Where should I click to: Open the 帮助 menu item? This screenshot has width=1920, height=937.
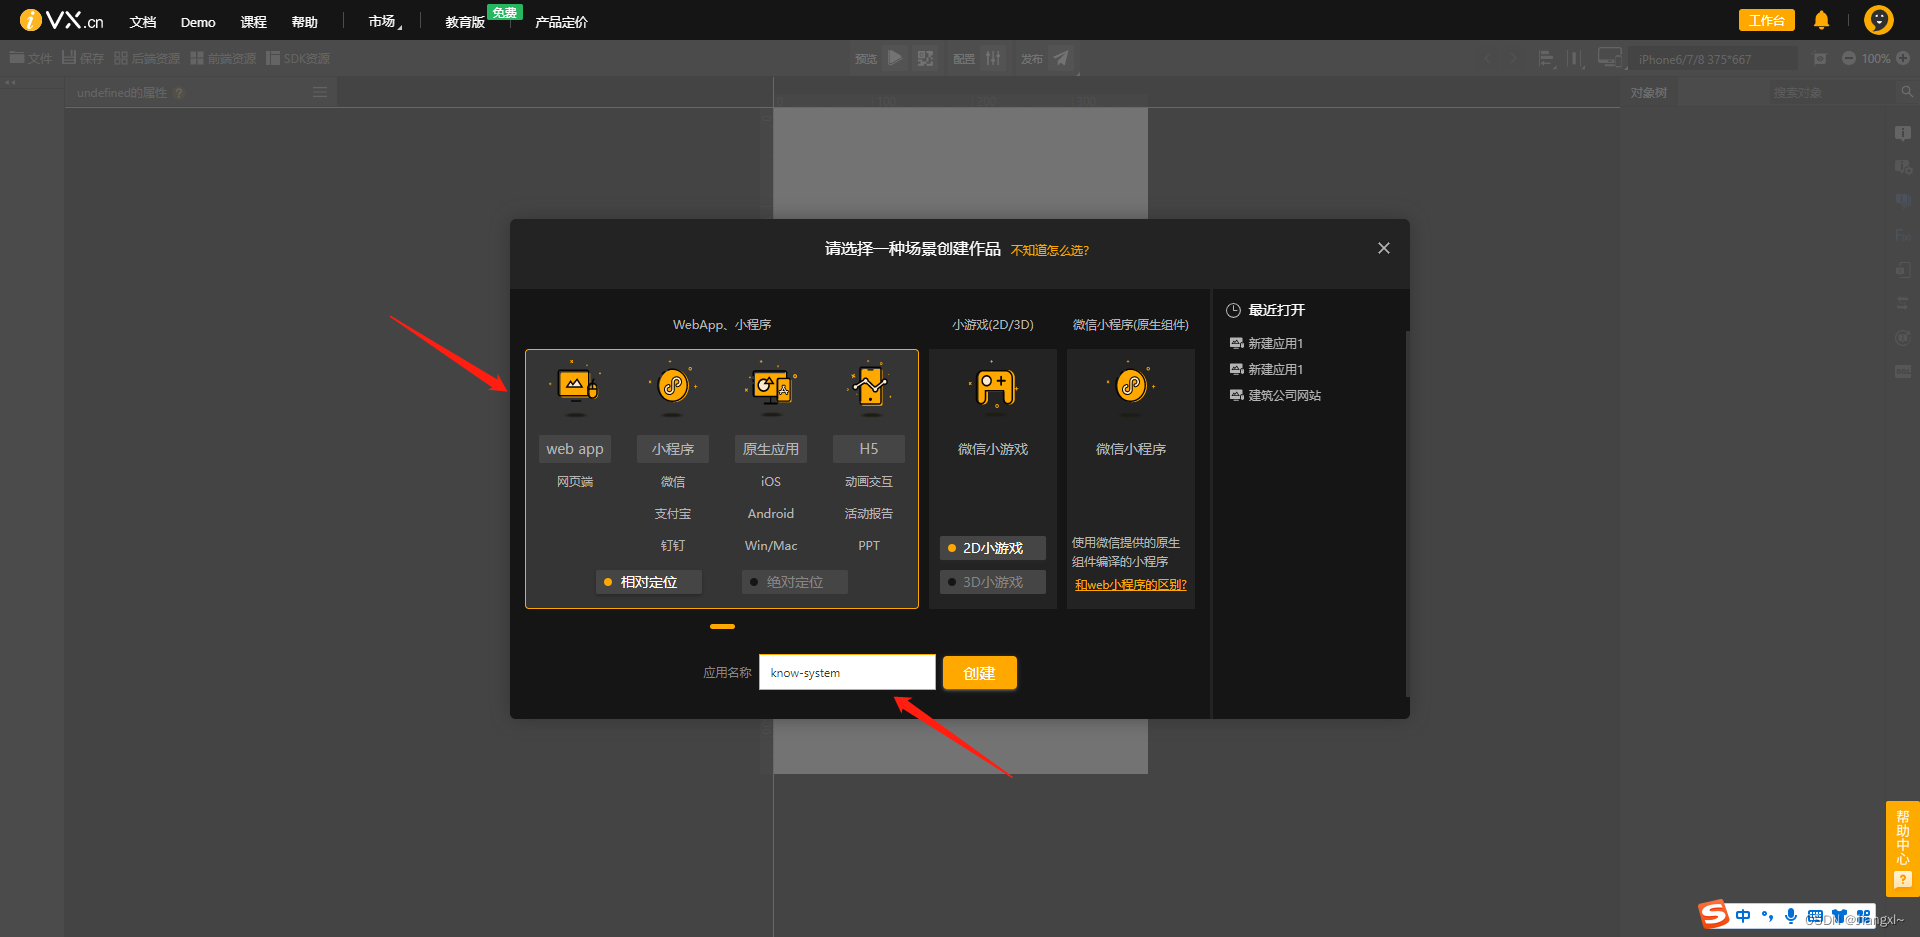pyautogui.click(x=305, y=22)
